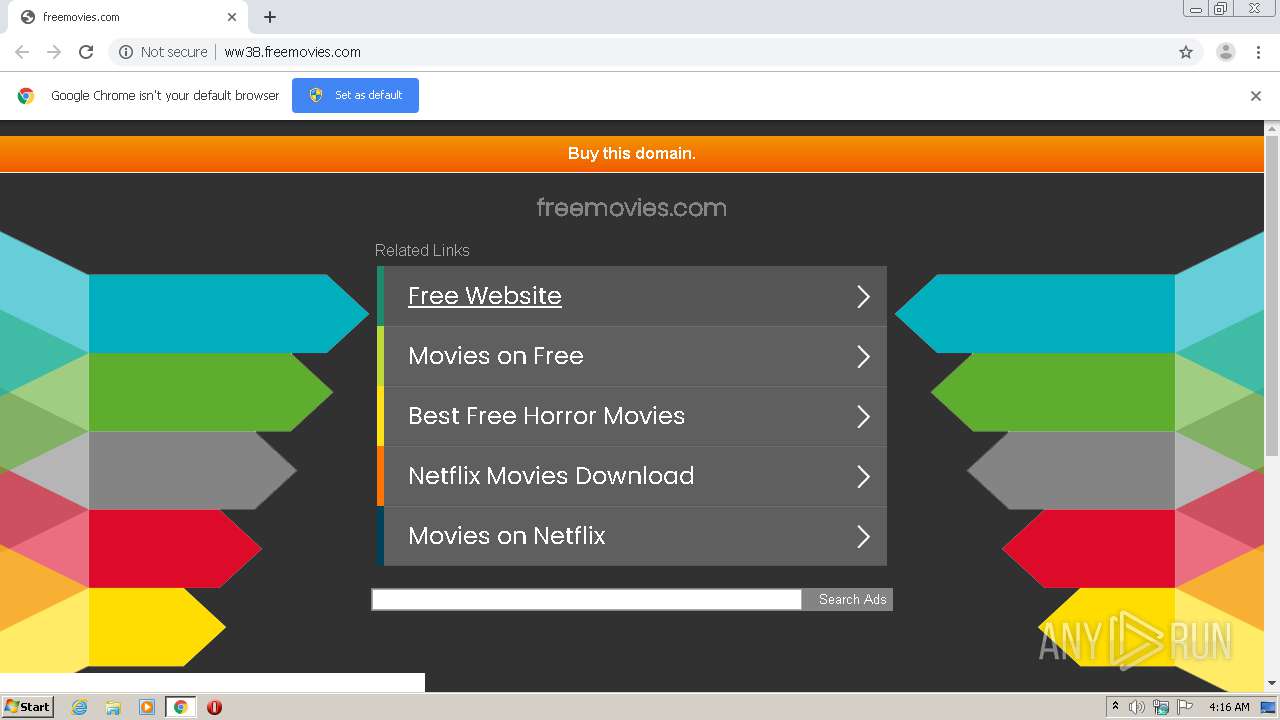The width and height of the screenshot is (1280, 720).
Task: Click page vertical scrollbar thumb
Action: click(1272, 296)
